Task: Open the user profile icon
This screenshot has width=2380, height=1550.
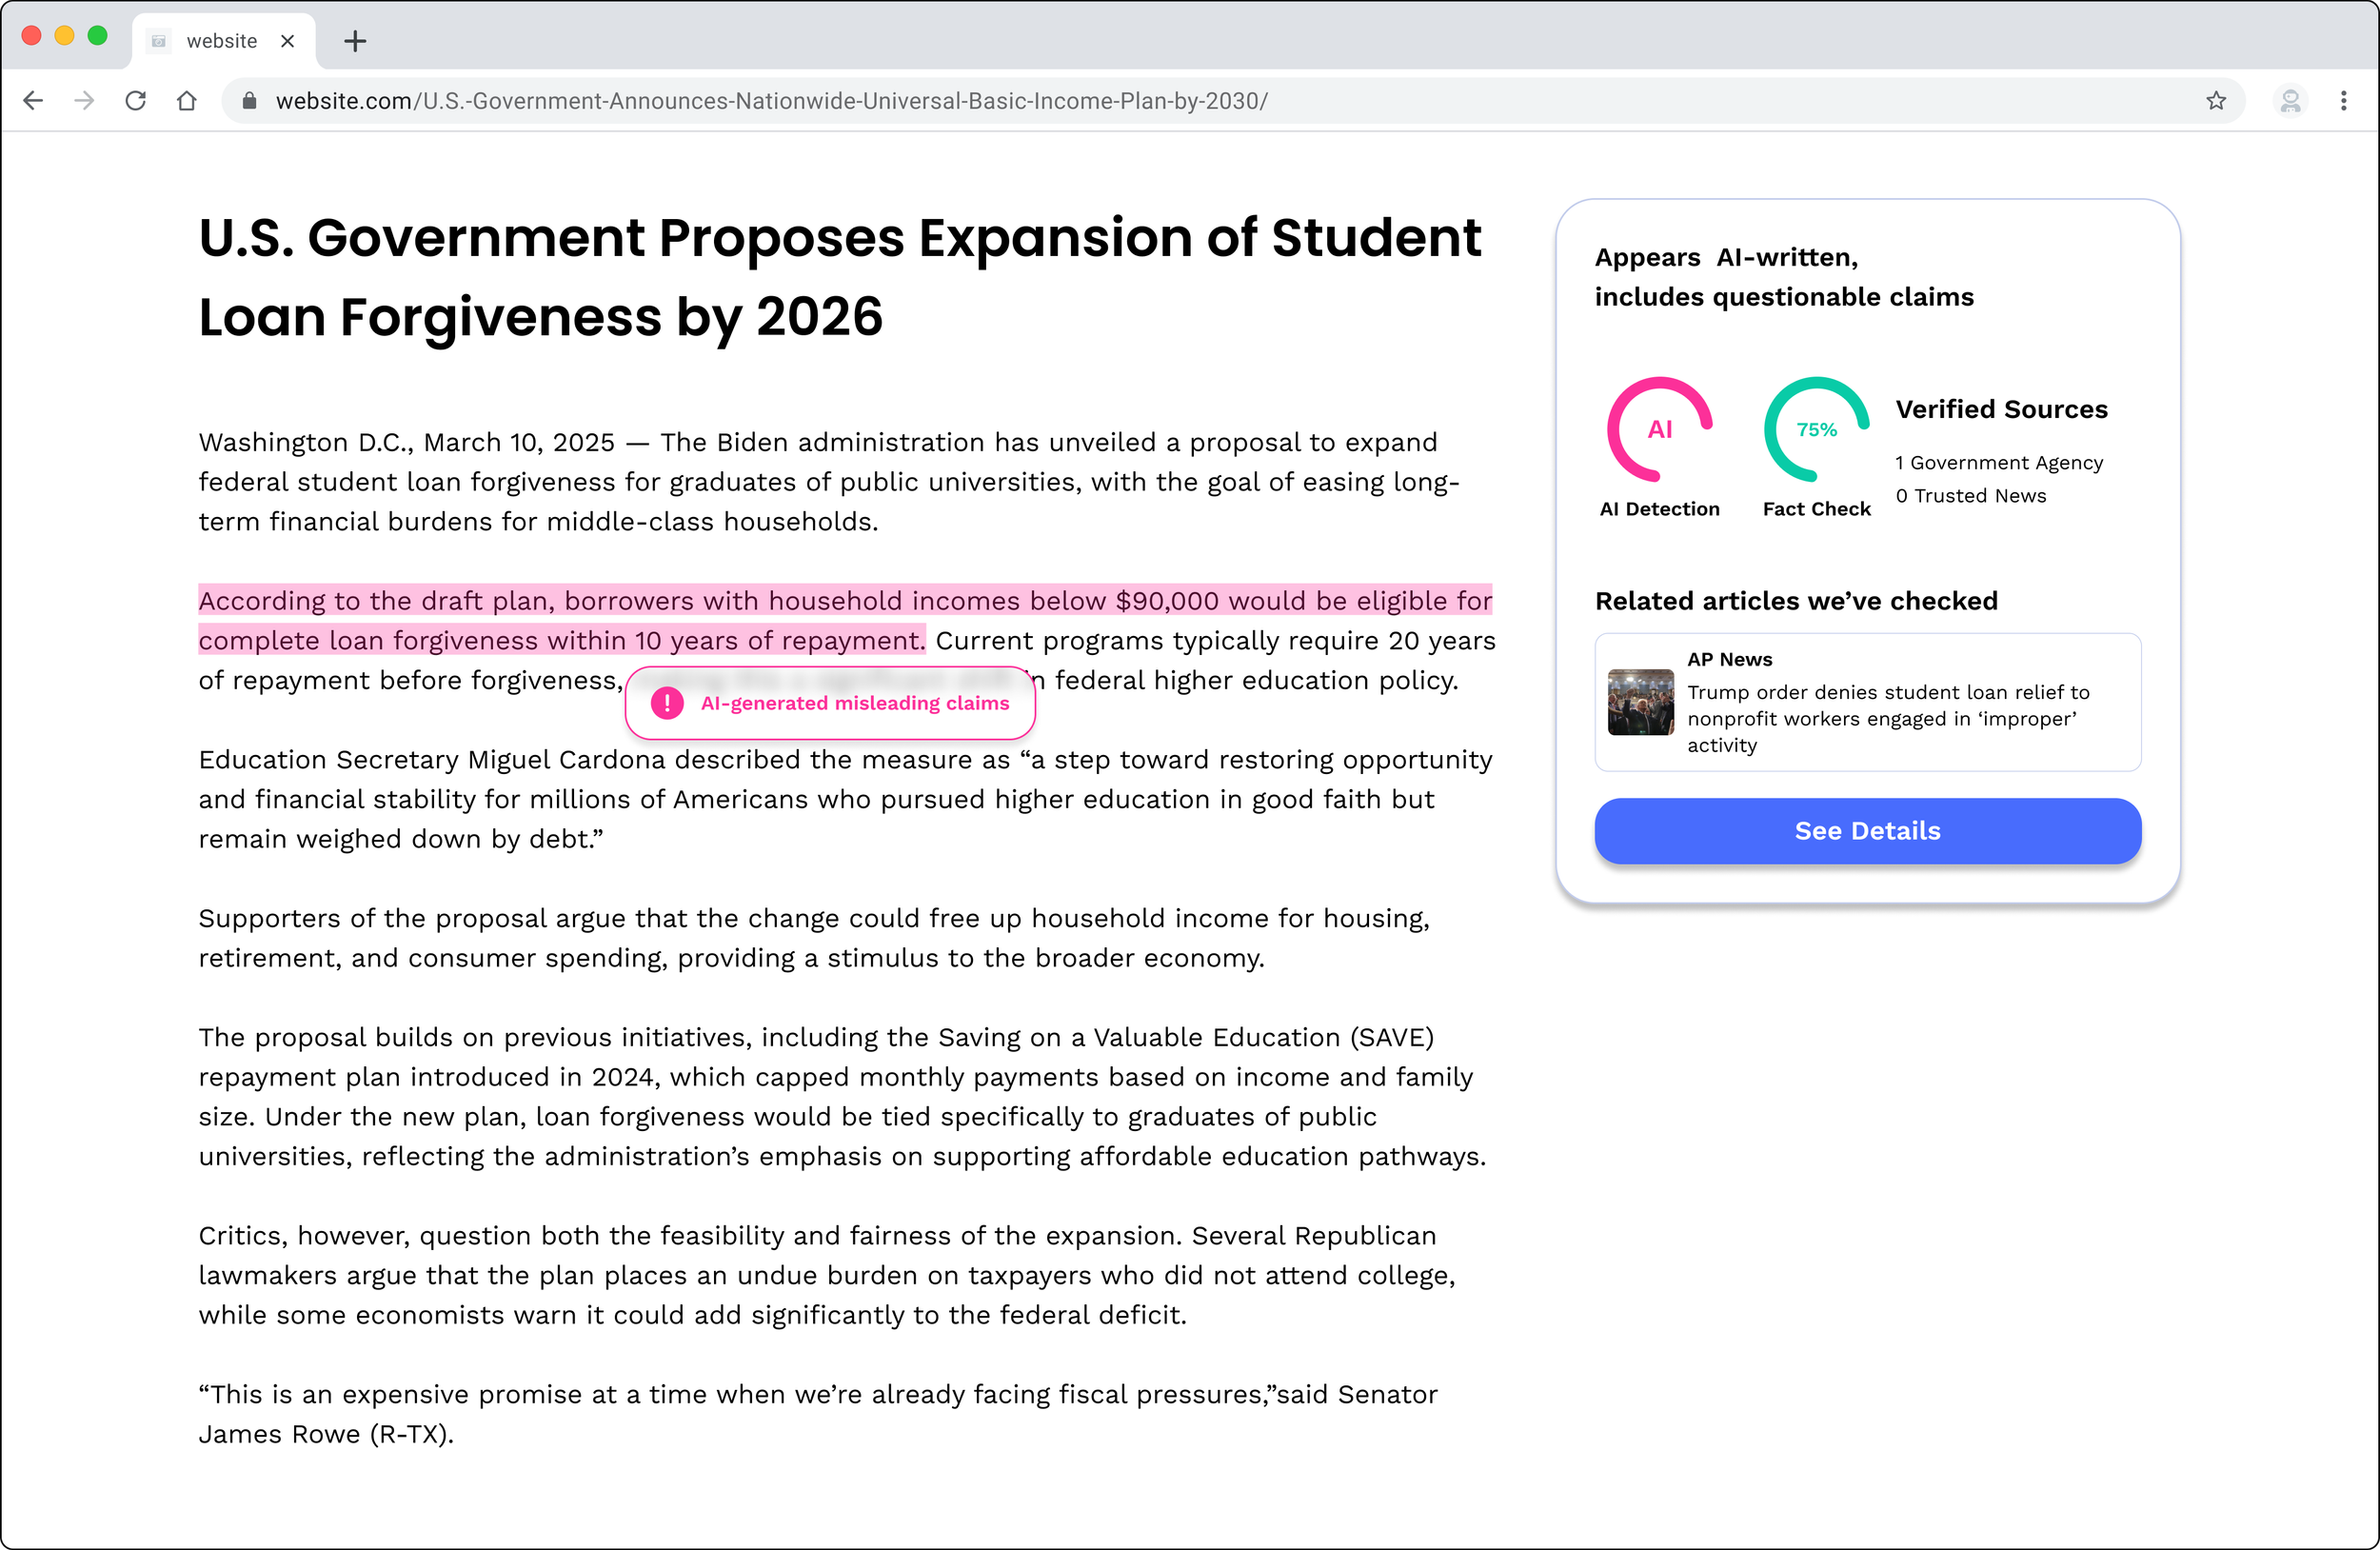Action: [2290, 101]
